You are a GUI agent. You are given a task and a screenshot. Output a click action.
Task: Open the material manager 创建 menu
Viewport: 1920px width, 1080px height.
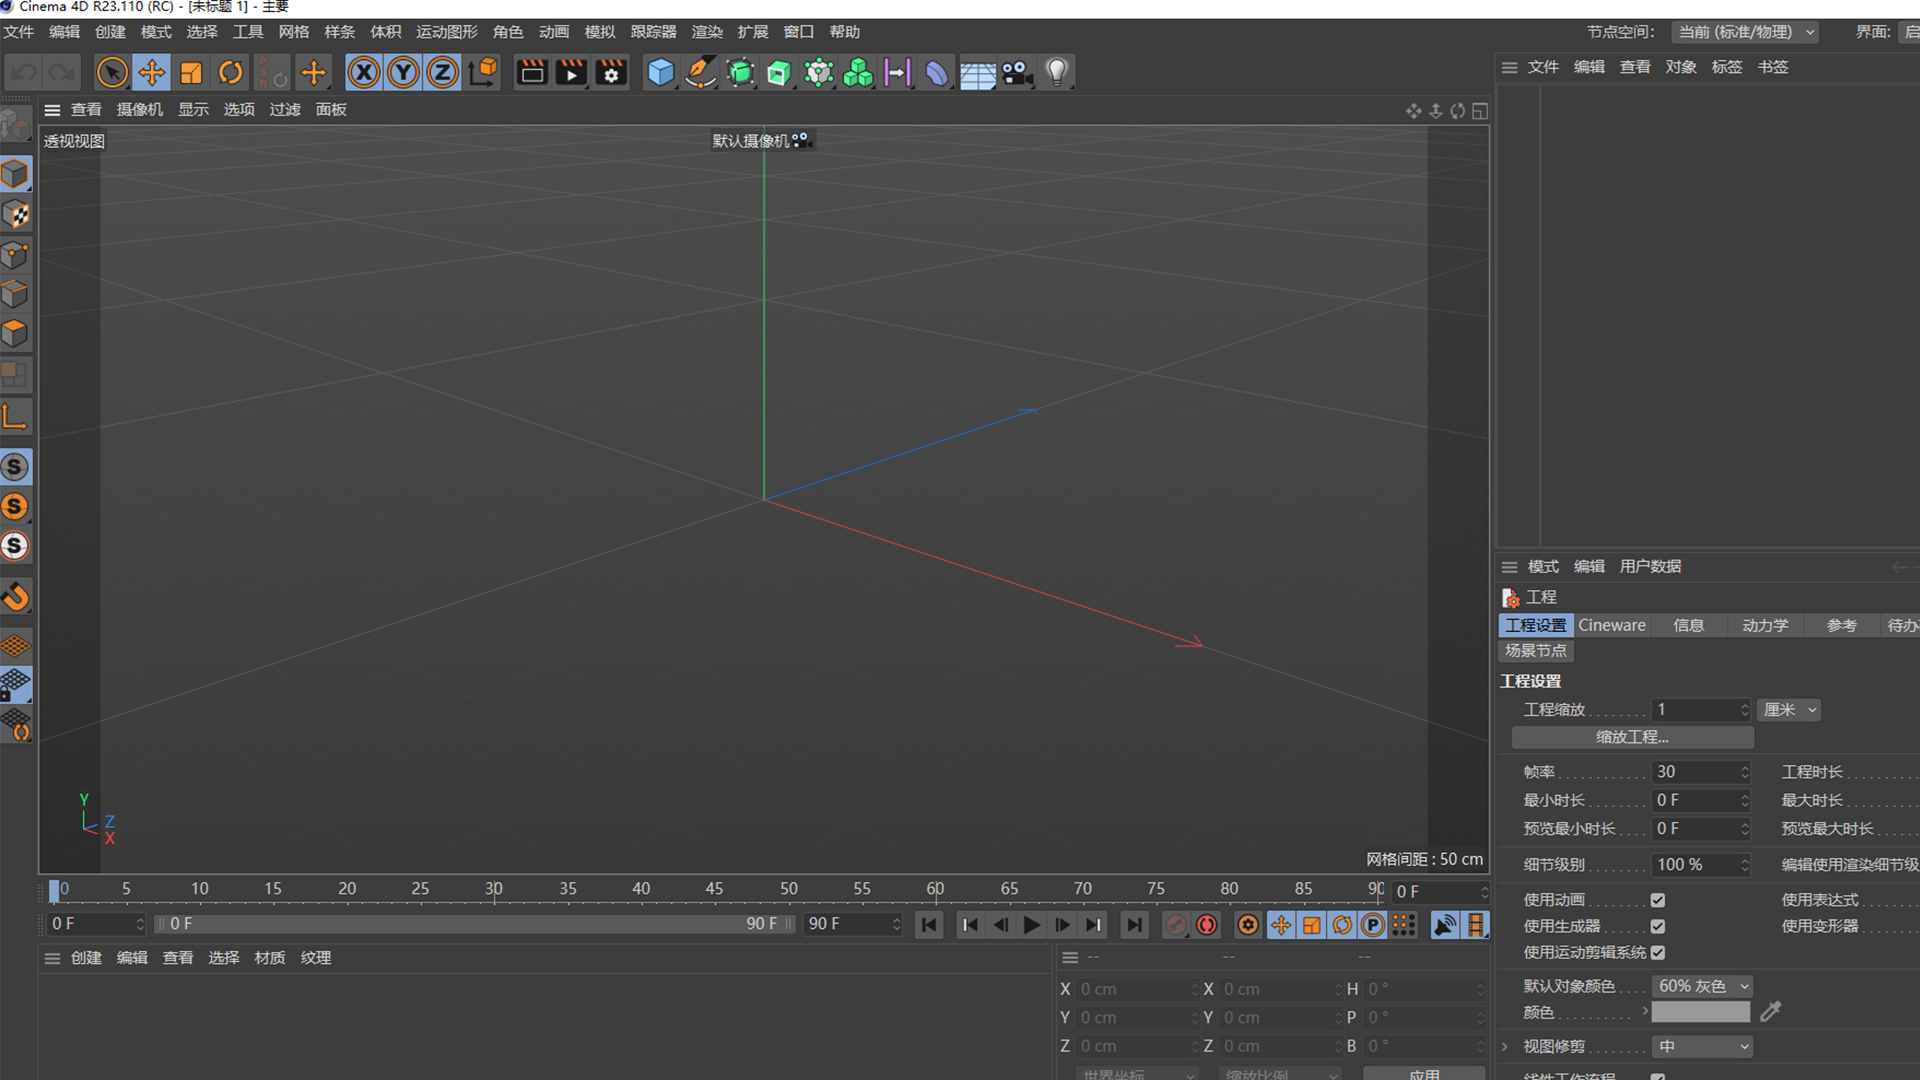pos(86,958)
